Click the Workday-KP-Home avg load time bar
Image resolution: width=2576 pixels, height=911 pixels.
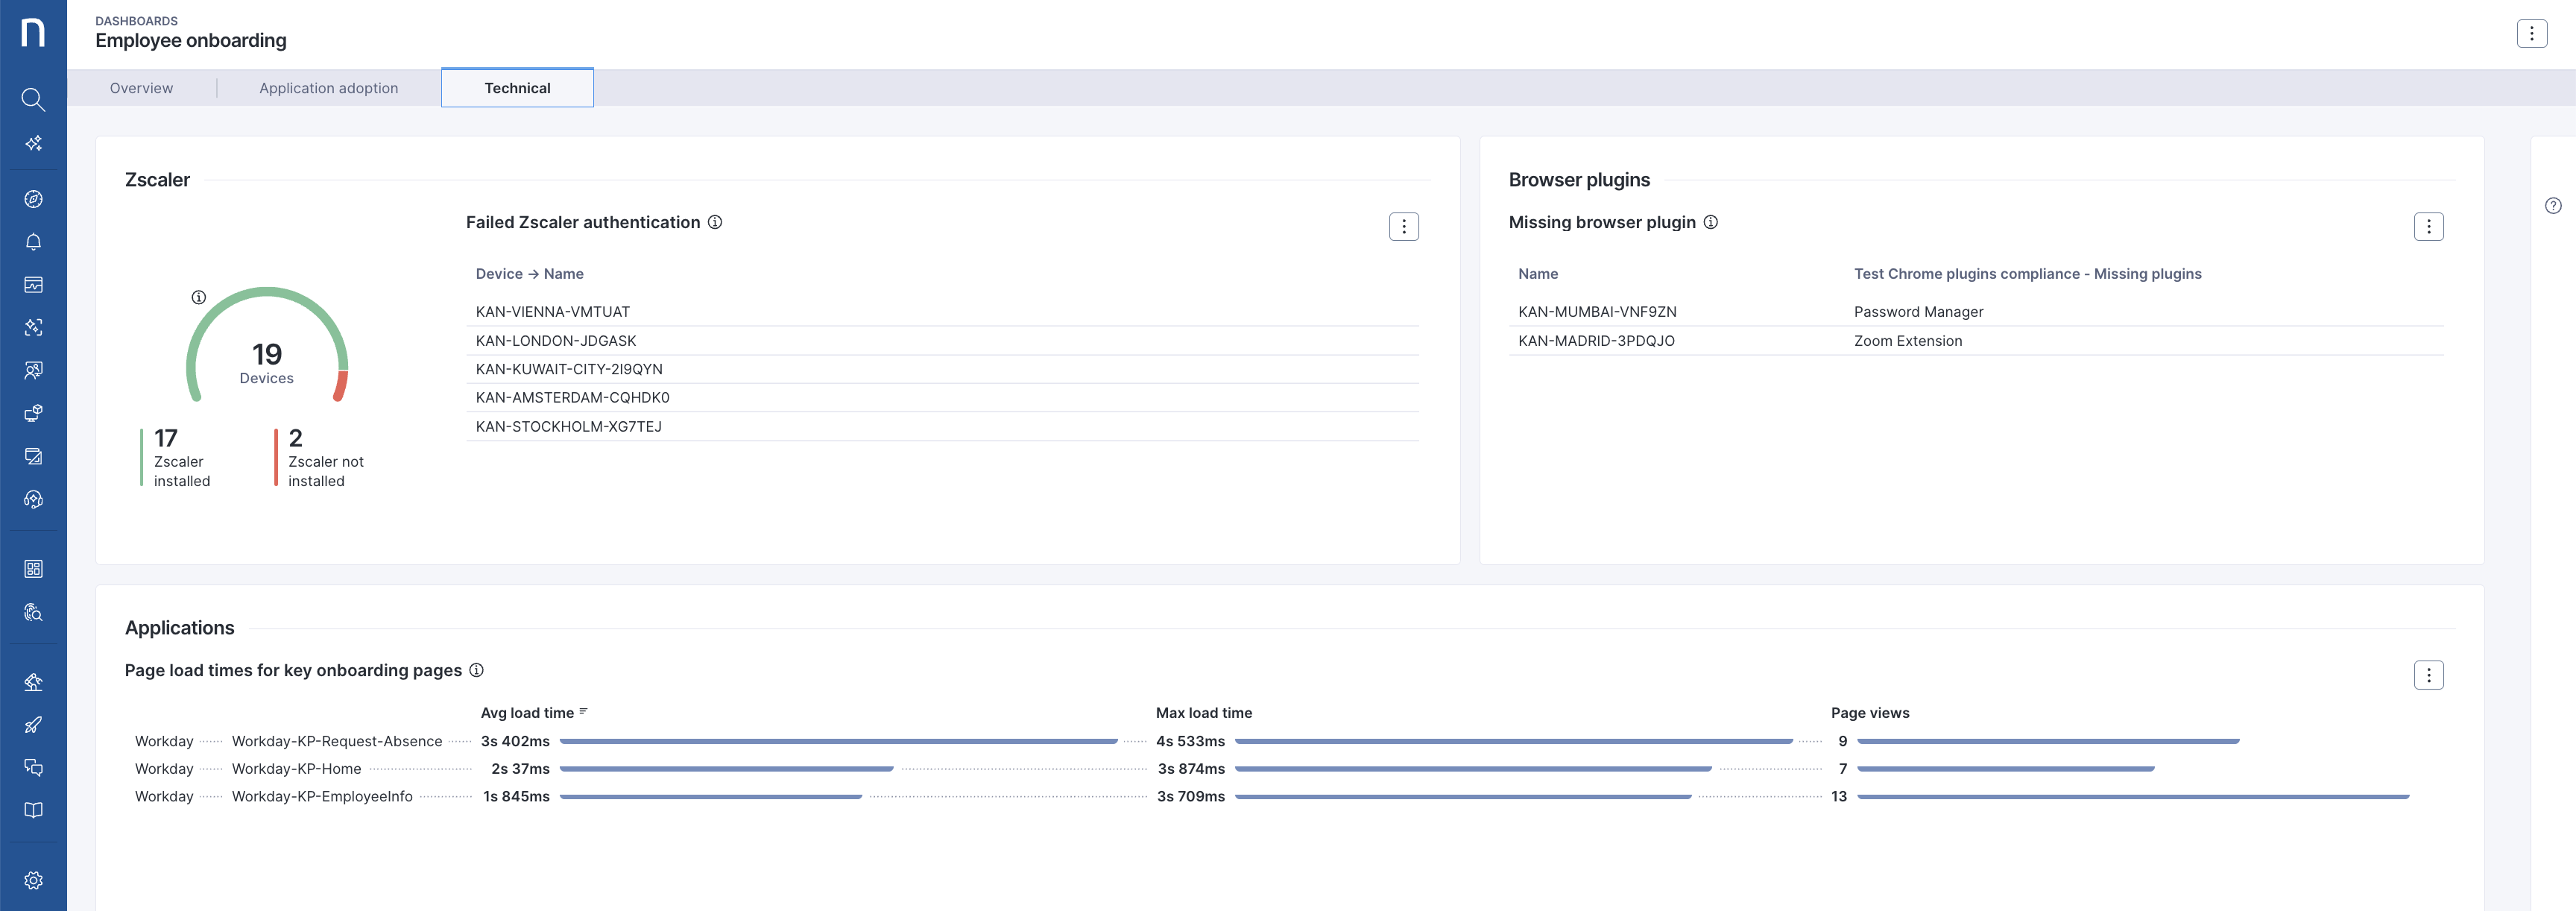pyautogui.click(x=726, y=769)
